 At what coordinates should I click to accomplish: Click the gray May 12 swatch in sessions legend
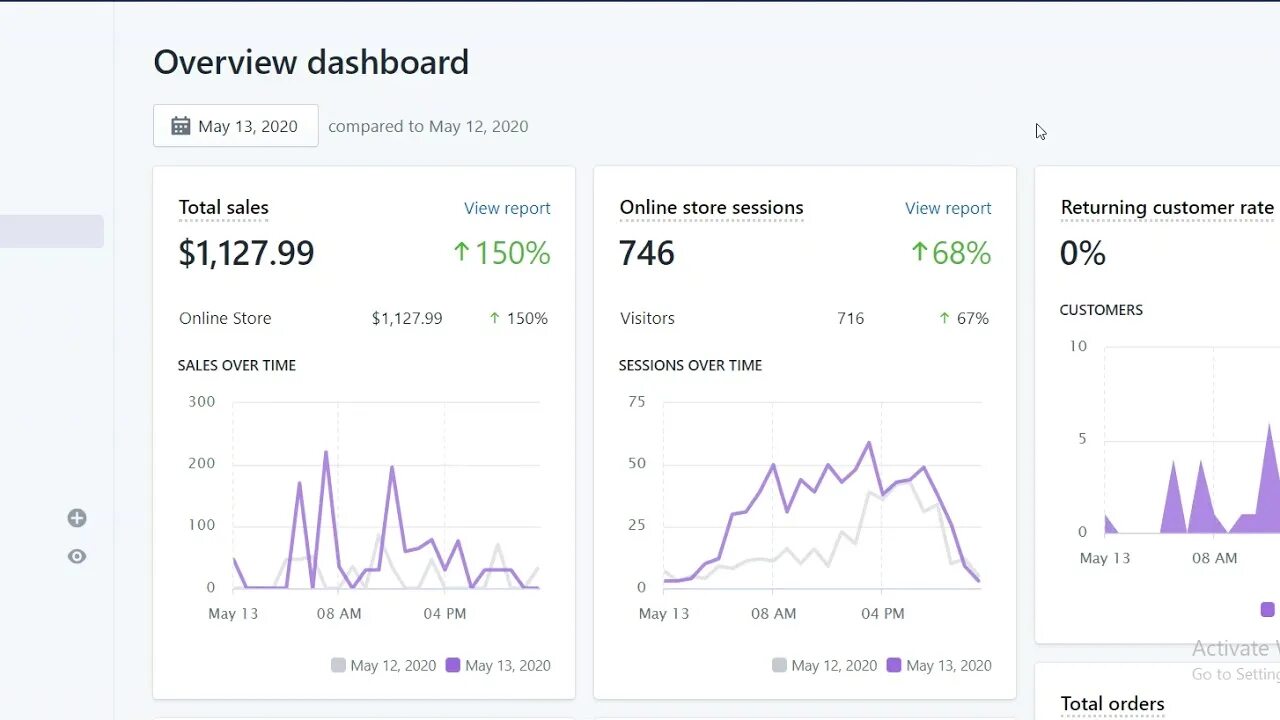click(779, 665)
